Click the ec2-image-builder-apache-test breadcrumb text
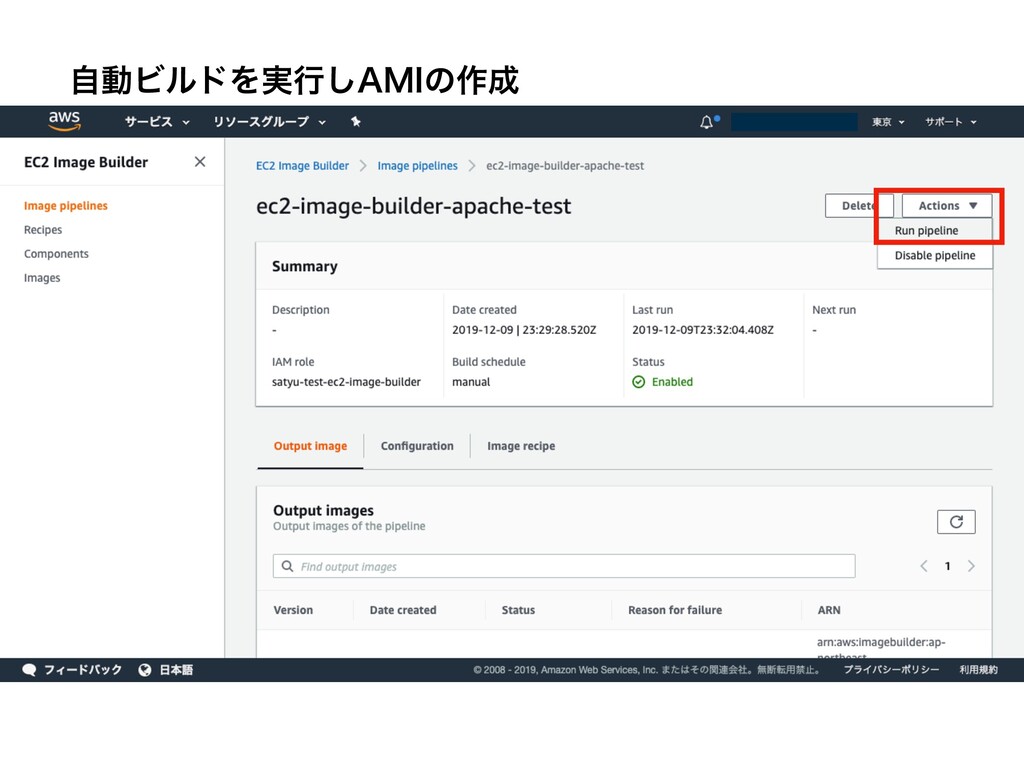 point(565,166)
